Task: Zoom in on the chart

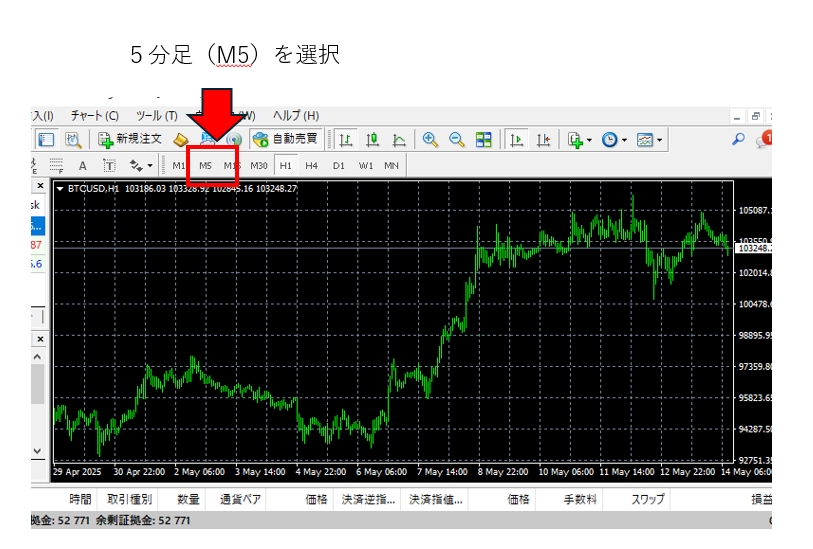Action: click(430, 140)
